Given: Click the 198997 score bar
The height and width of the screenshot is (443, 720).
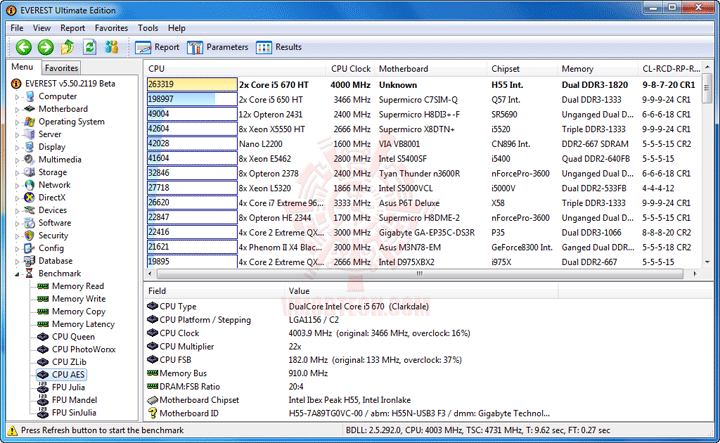Looking at the screenshot, I should 192,99.
